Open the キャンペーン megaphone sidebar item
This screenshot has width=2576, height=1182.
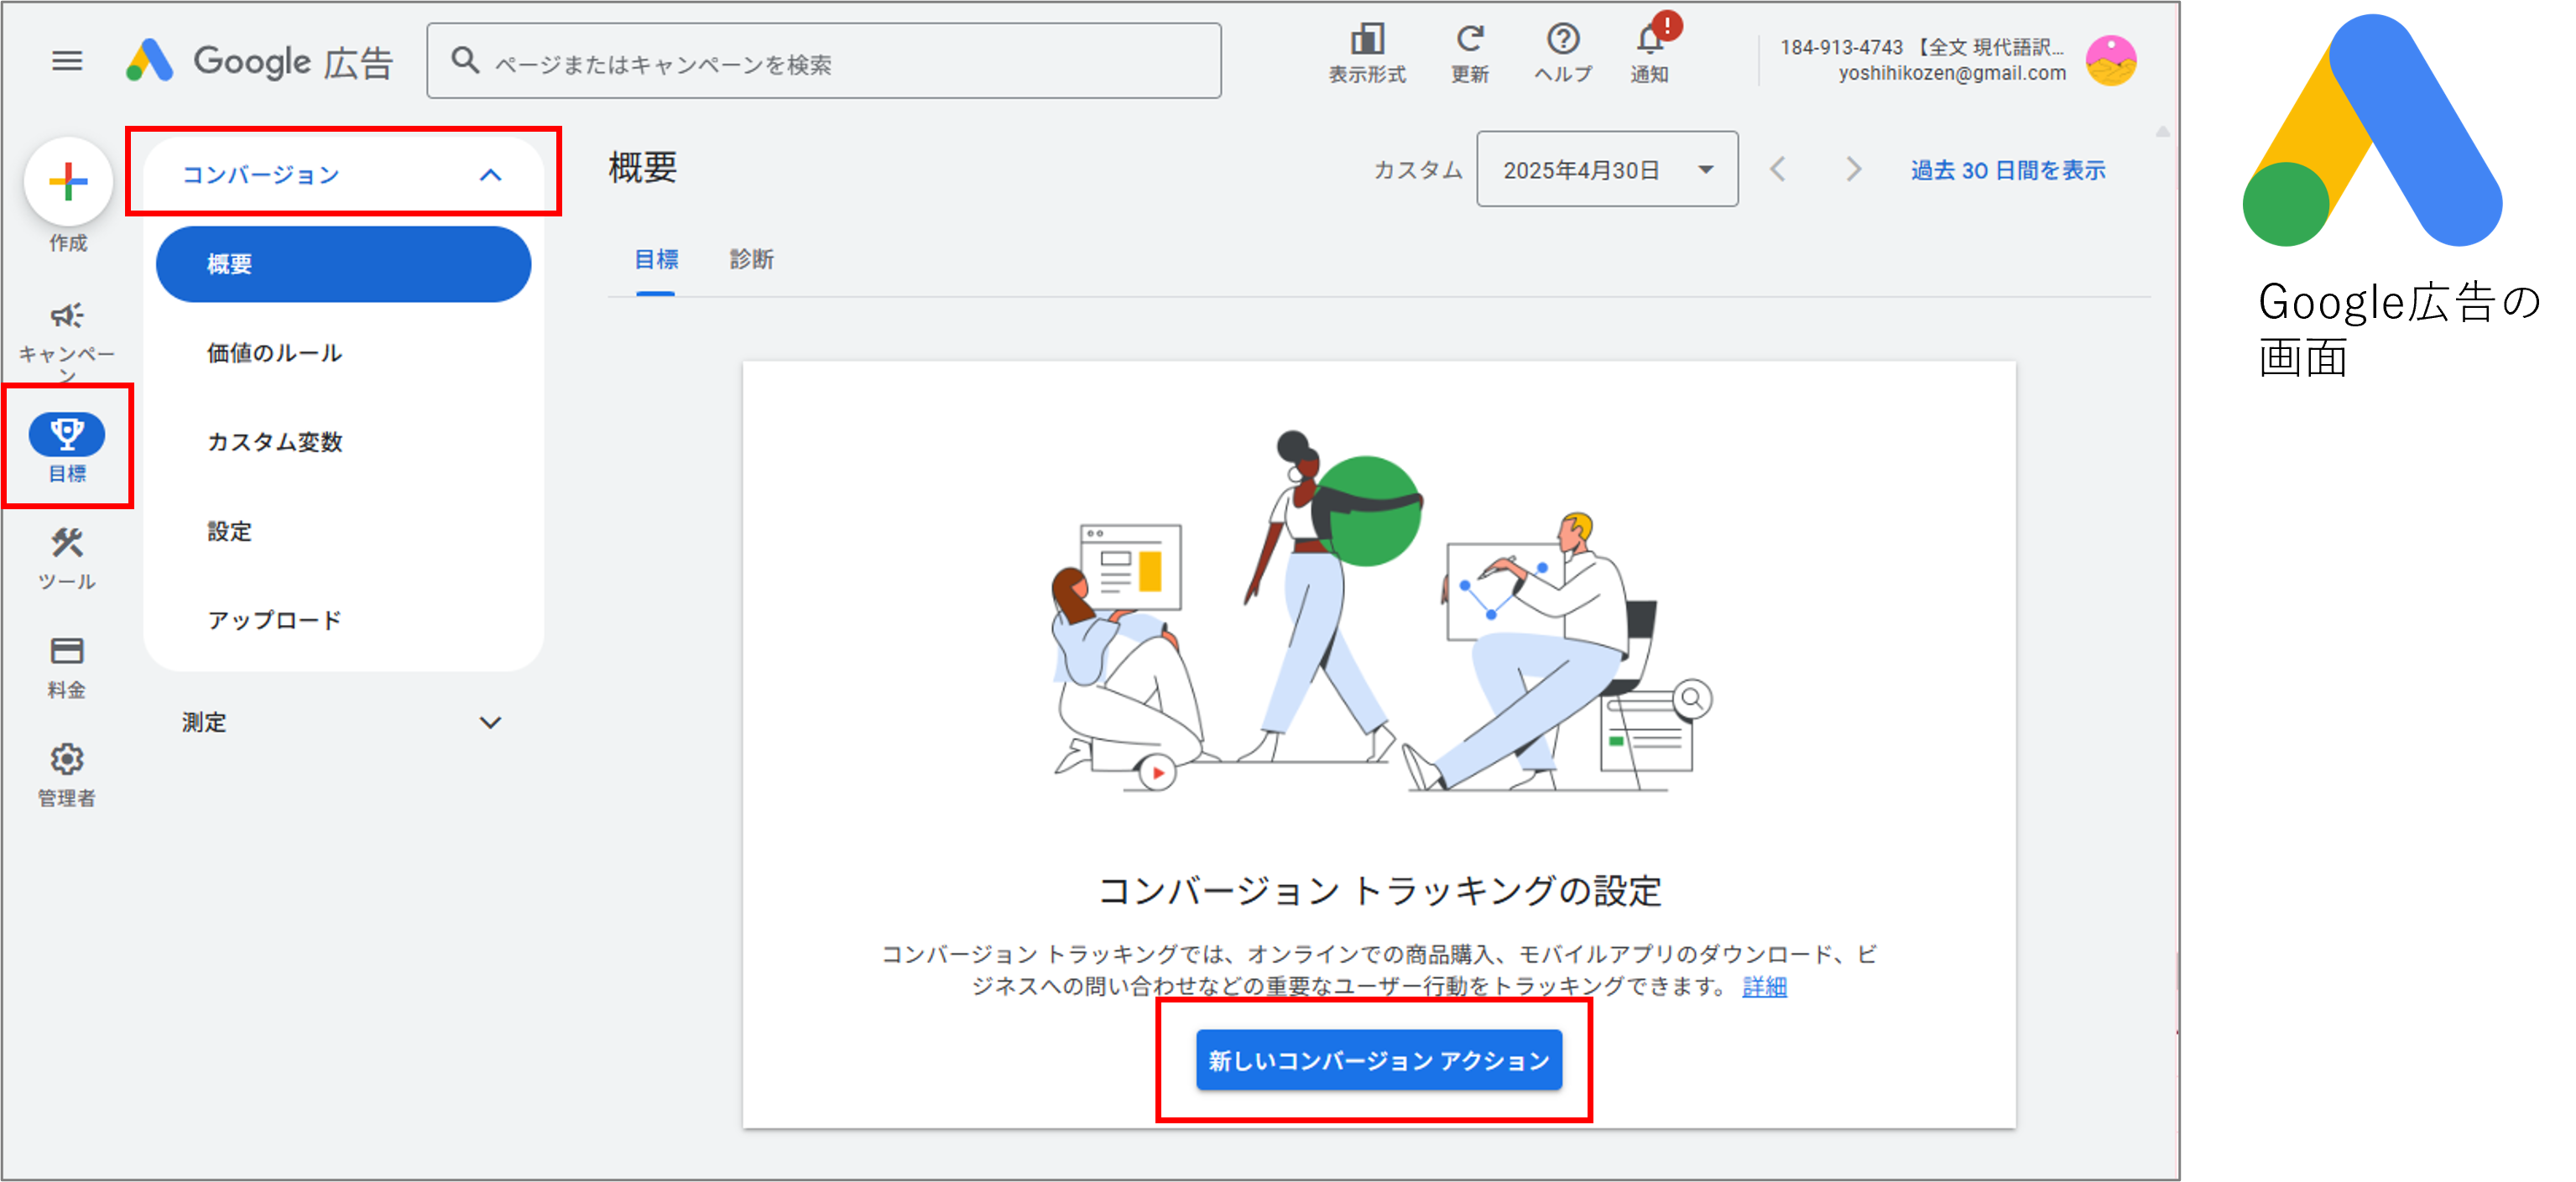coord(67,340)
